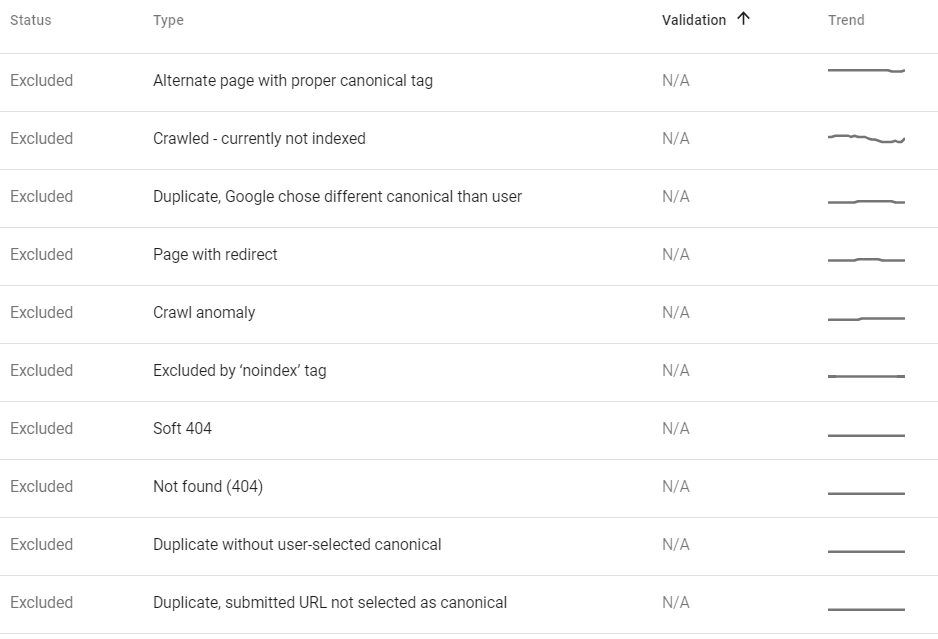Click the trend sparkline for Crawled not indexed
The width and height of the screenshot is (938, 639).
[866, 139]
